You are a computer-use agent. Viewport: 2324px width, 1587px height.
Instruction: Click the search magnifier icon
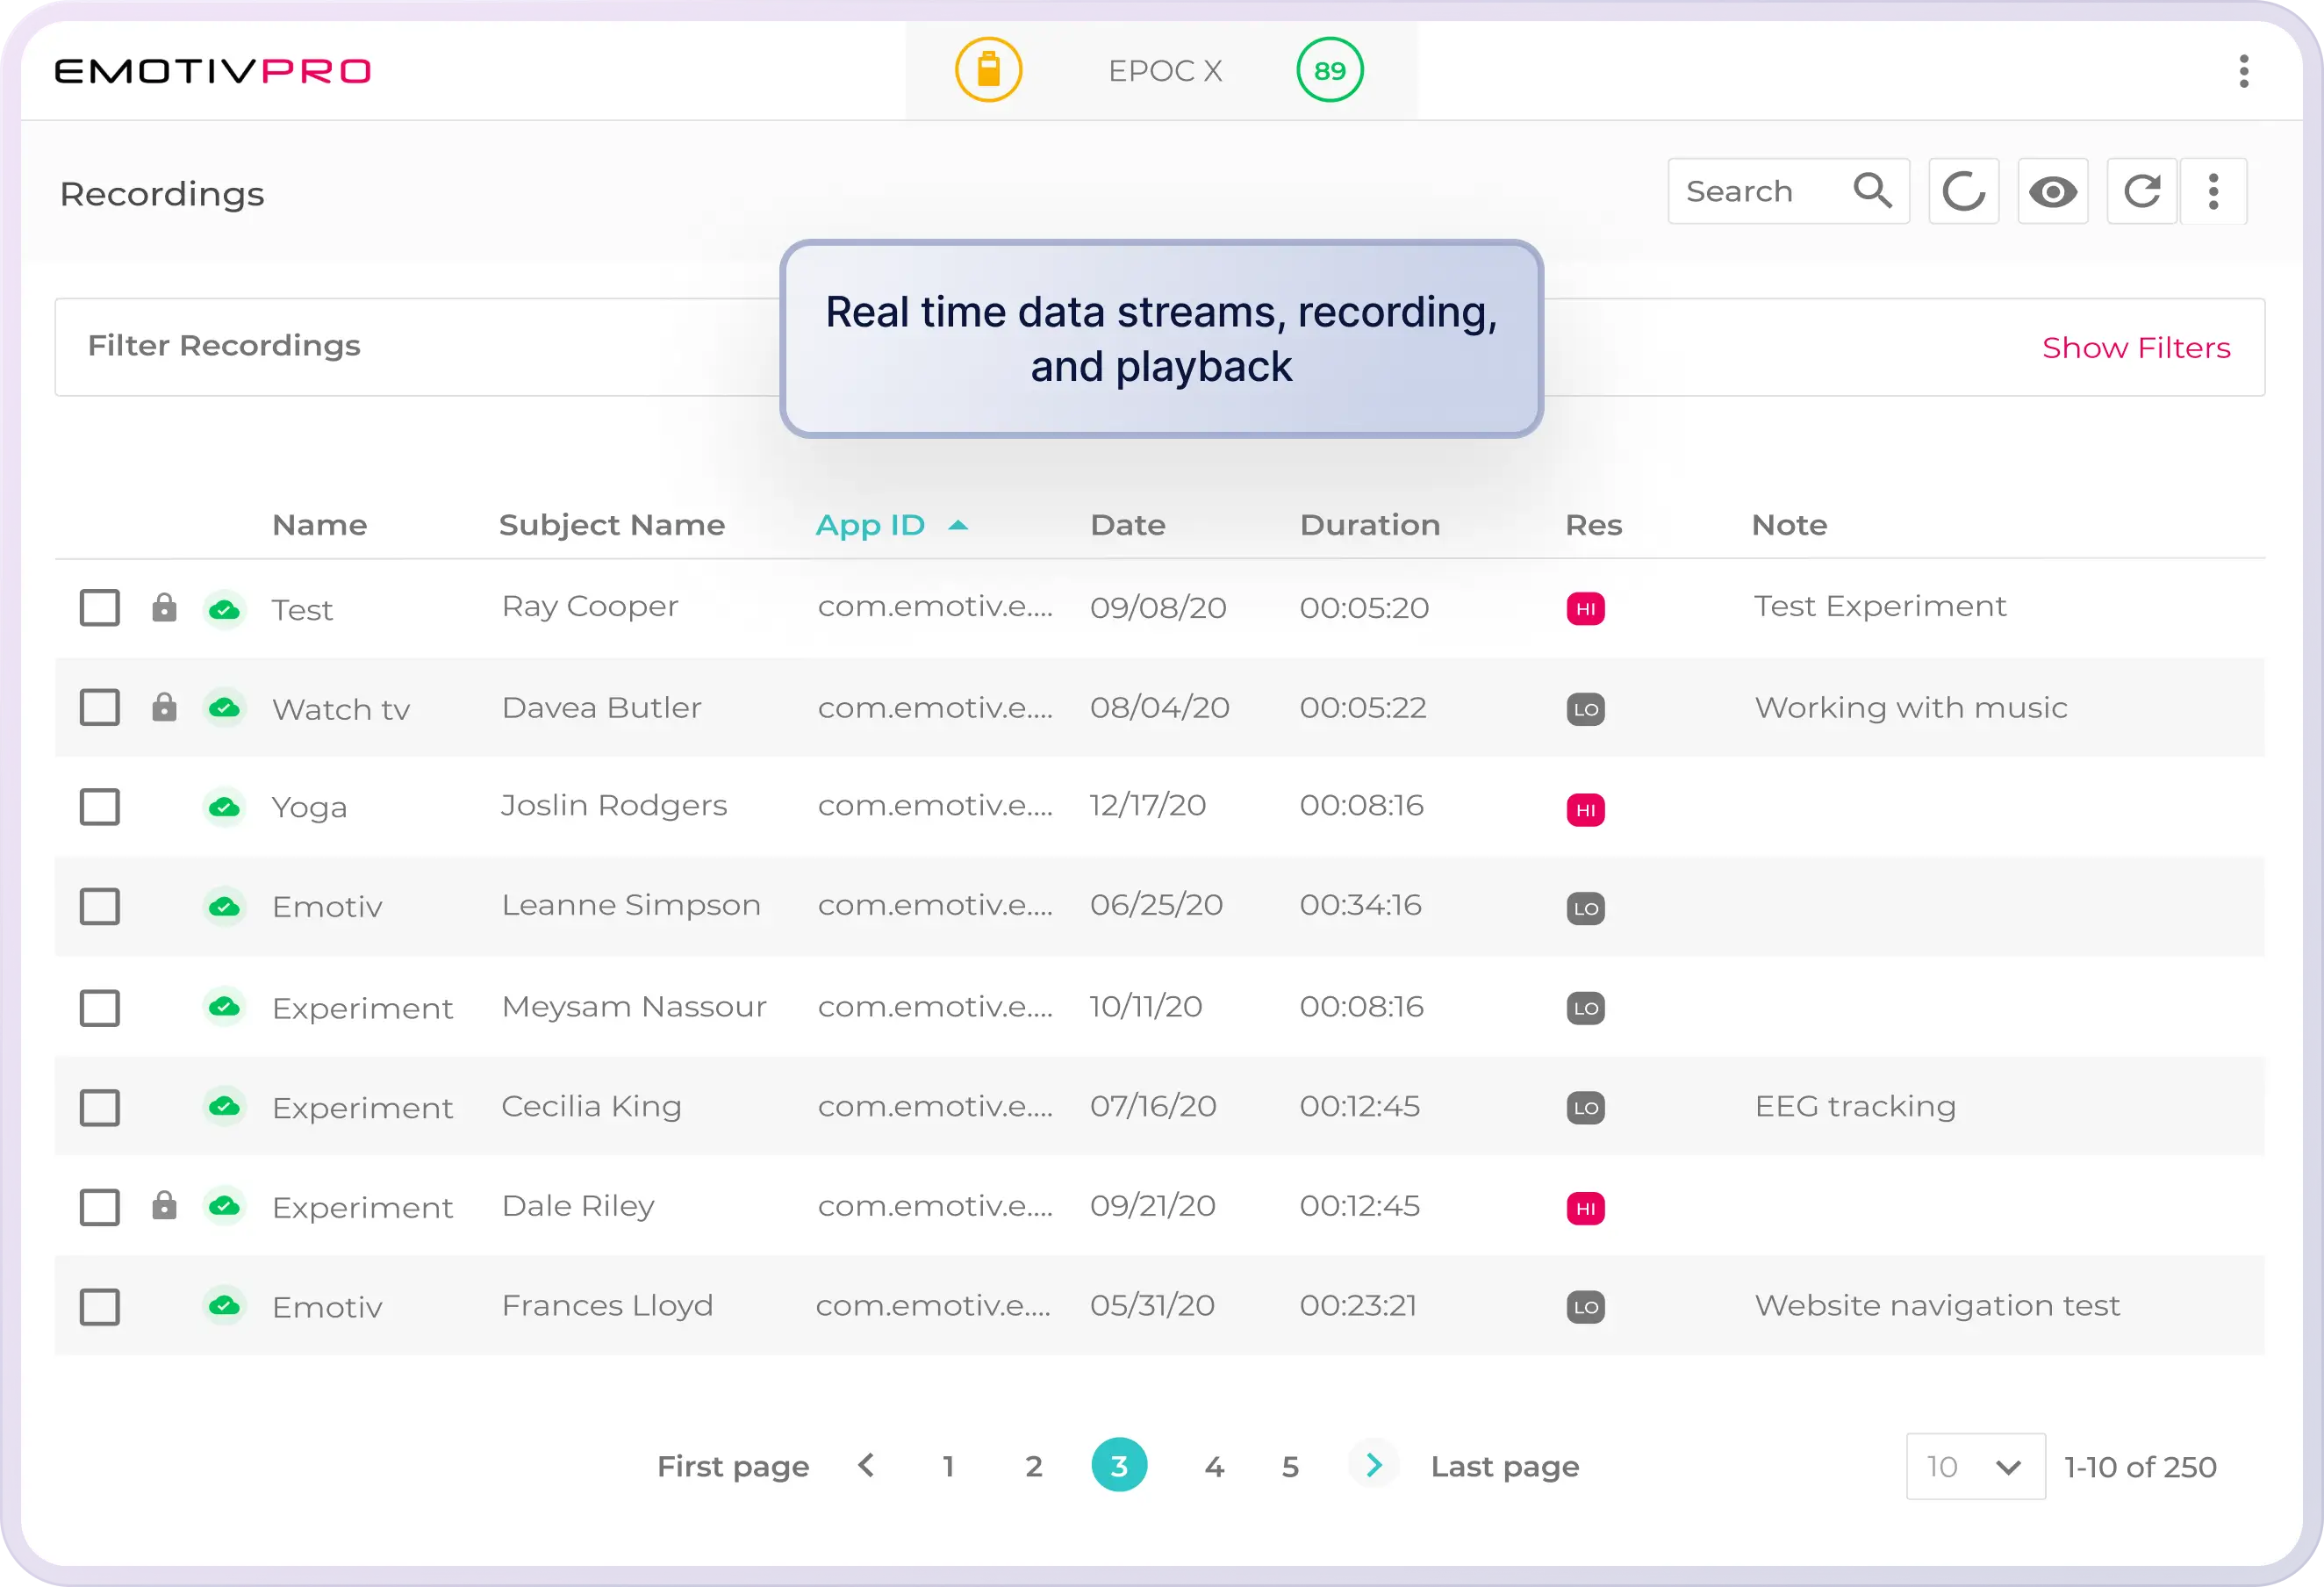point(1872,190)
